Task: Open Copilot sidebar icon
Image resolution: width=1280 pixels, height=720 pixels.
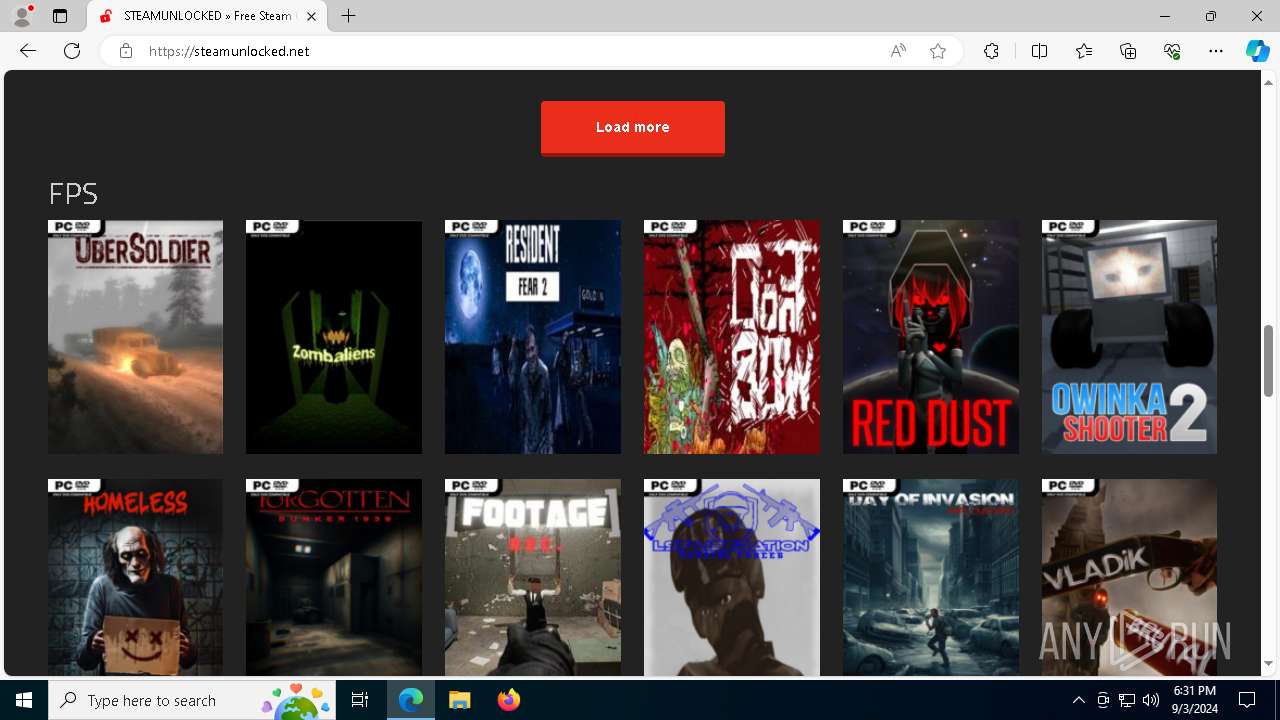Action: pos(1257,51)
